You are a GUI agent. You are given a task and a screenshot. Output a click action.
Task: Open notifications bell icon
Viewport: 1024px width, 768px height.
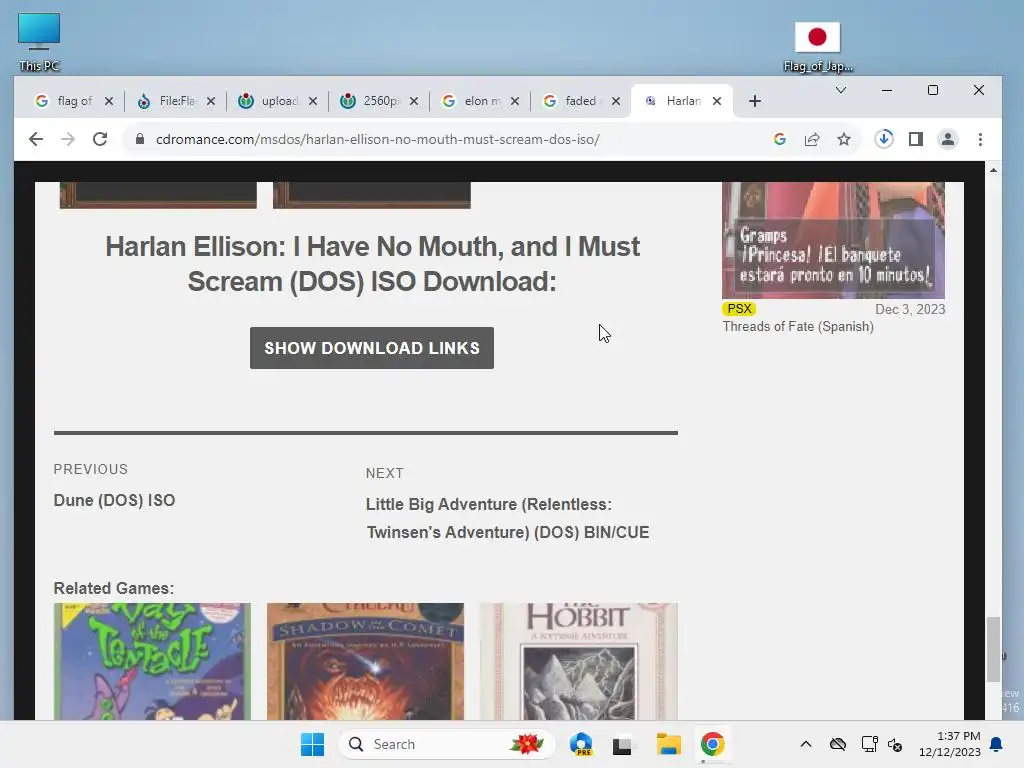coord(997,744)
